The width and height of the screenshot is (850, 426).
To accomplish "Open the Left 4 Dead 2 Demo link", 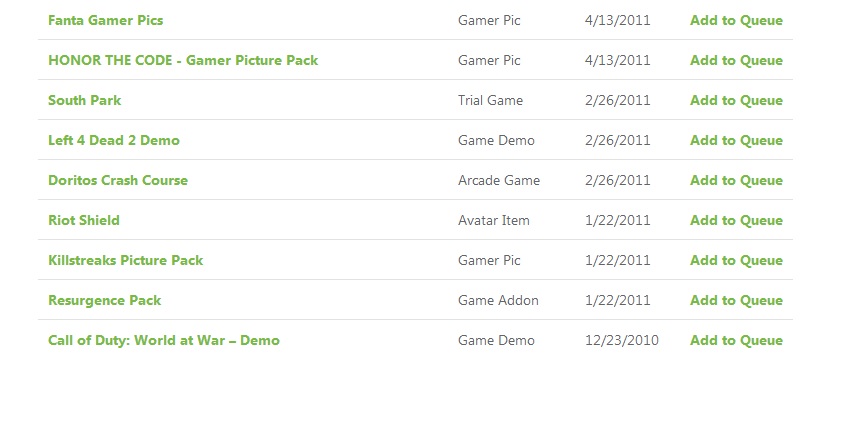I will tap(114, 140).
